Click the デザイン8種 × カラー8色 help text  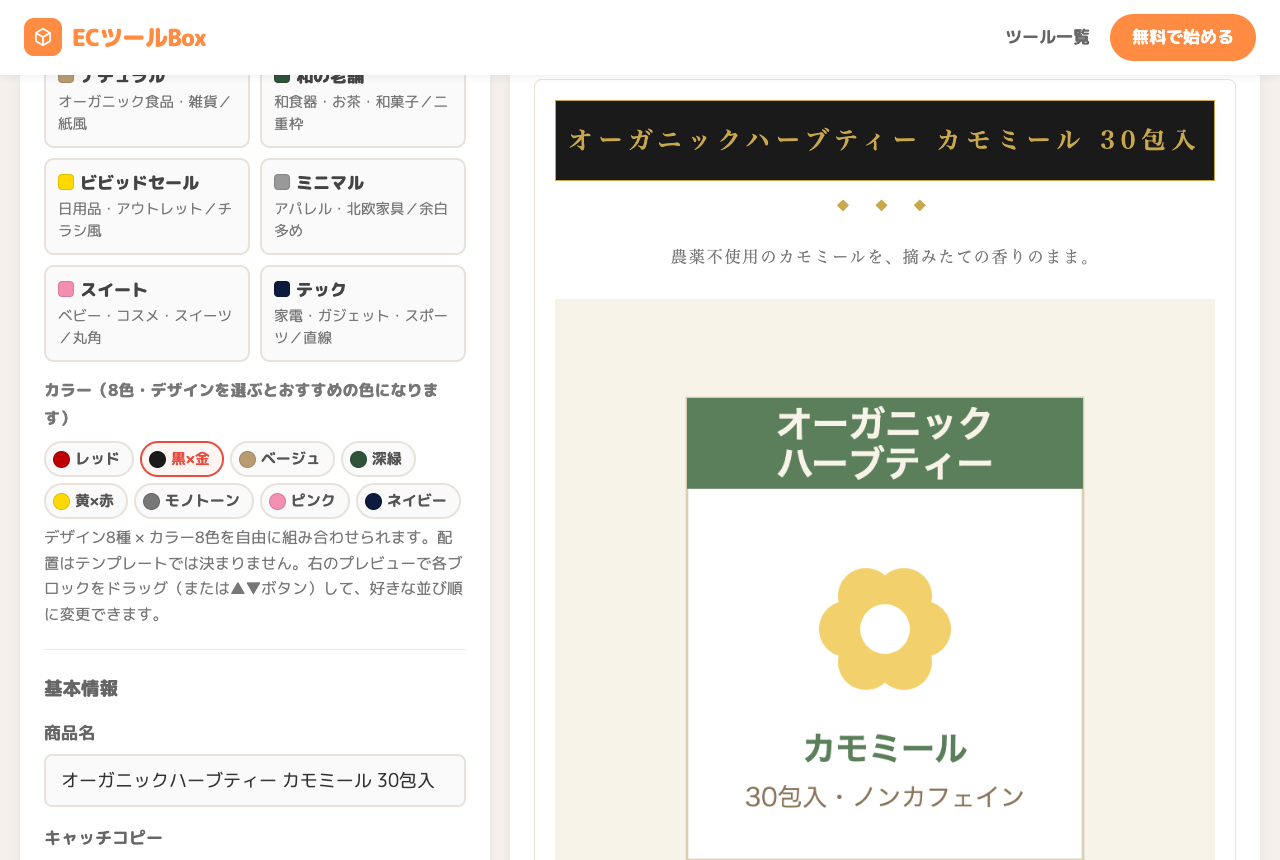point(254,576)
